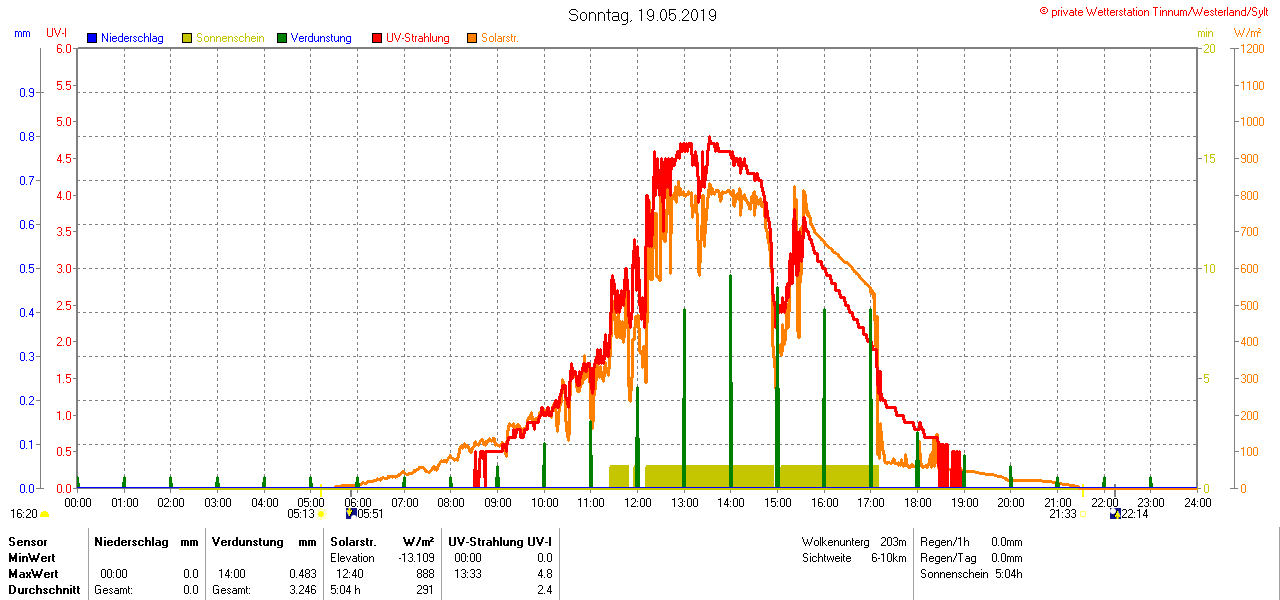The image size is (1280, 600).
Task: Click the yellow min axis unit label
Action: (x=1205, y=33)
